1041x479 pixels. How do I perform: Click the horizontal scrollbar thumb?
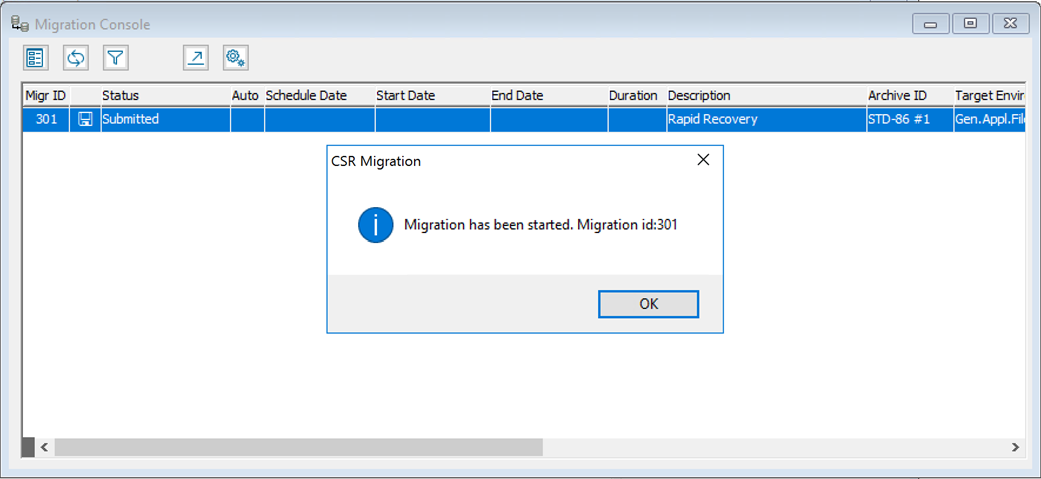click(x=298, y=447)
